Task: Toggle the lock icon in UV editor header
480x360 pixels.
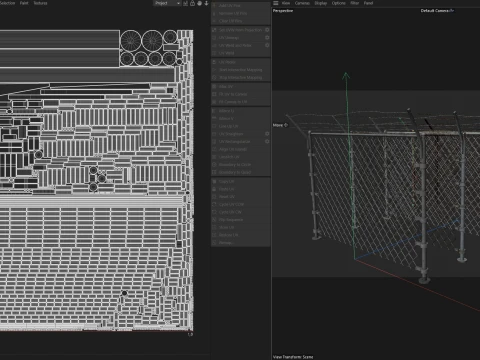Action: point(192,3)
